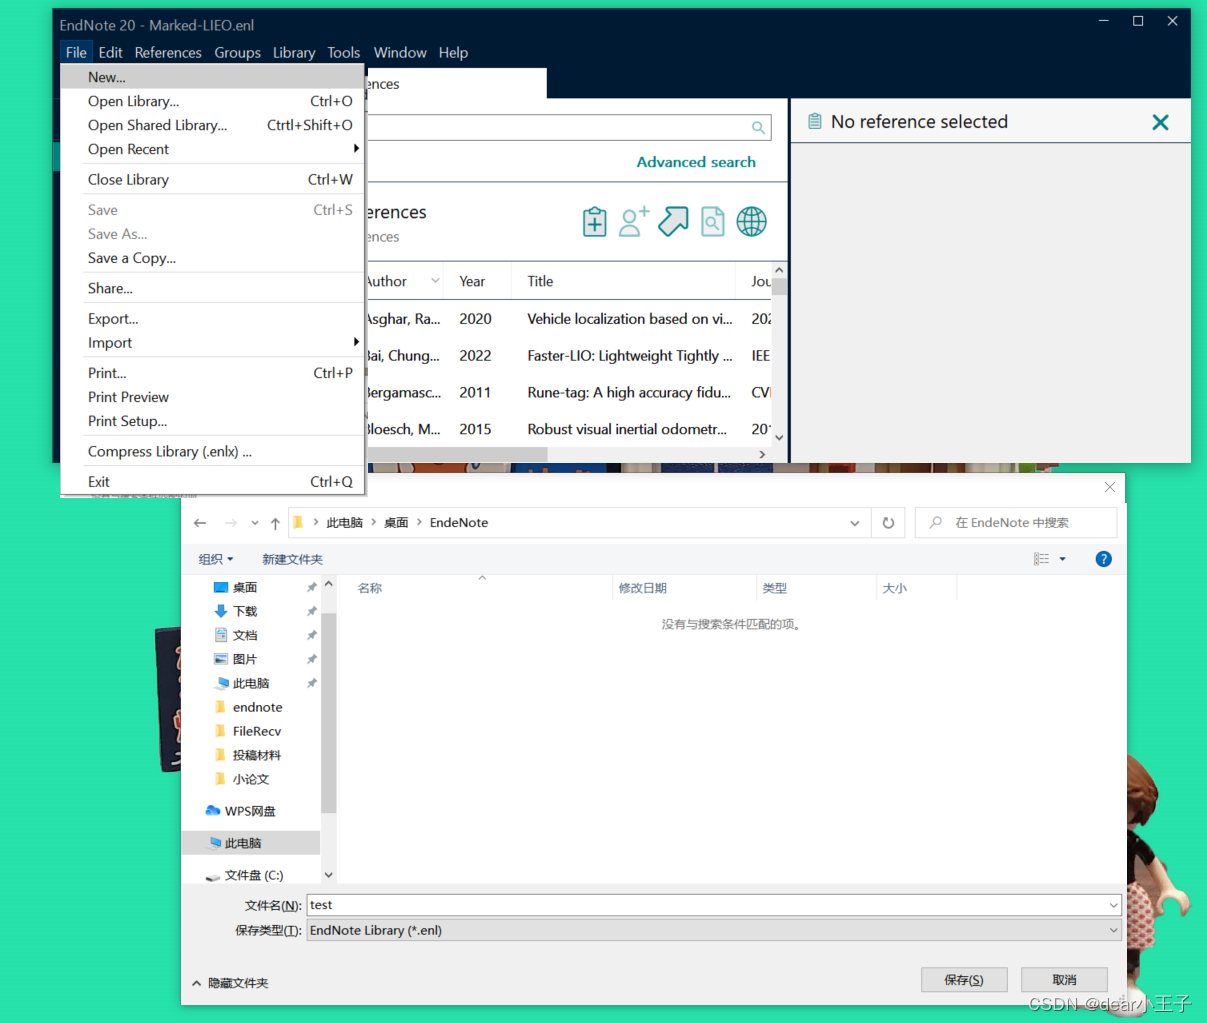Close the No reference selected panel
The width and height of the screenshot is (1207, 1023).
pyautogui.click(x=1160, y=122)
